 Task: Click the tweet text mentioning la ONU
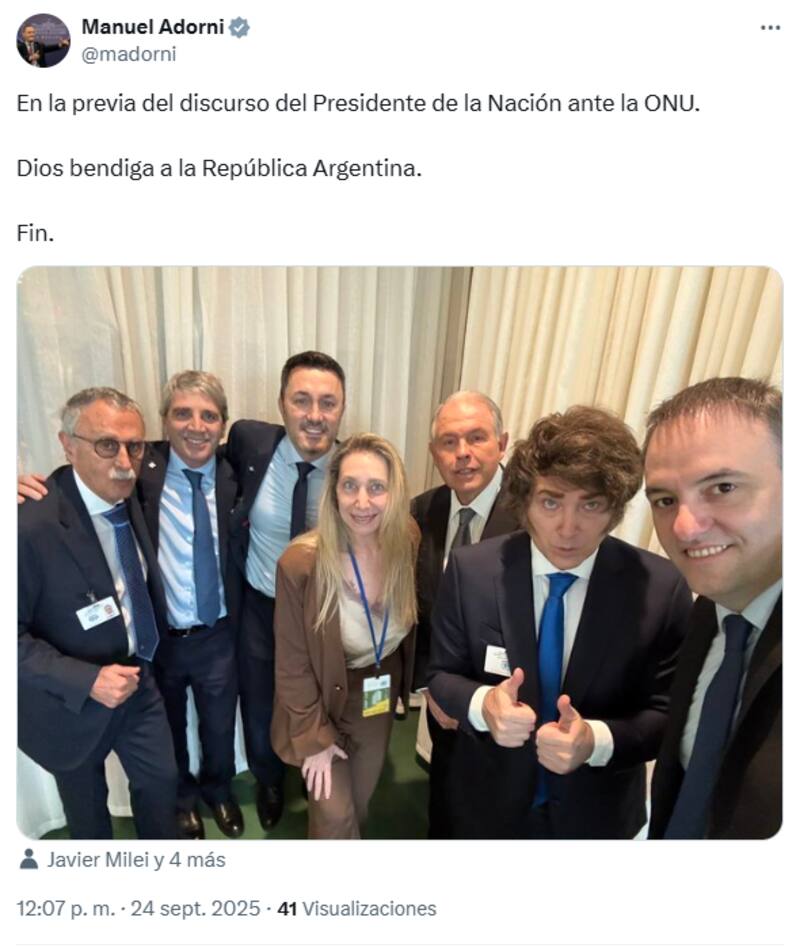358,103
